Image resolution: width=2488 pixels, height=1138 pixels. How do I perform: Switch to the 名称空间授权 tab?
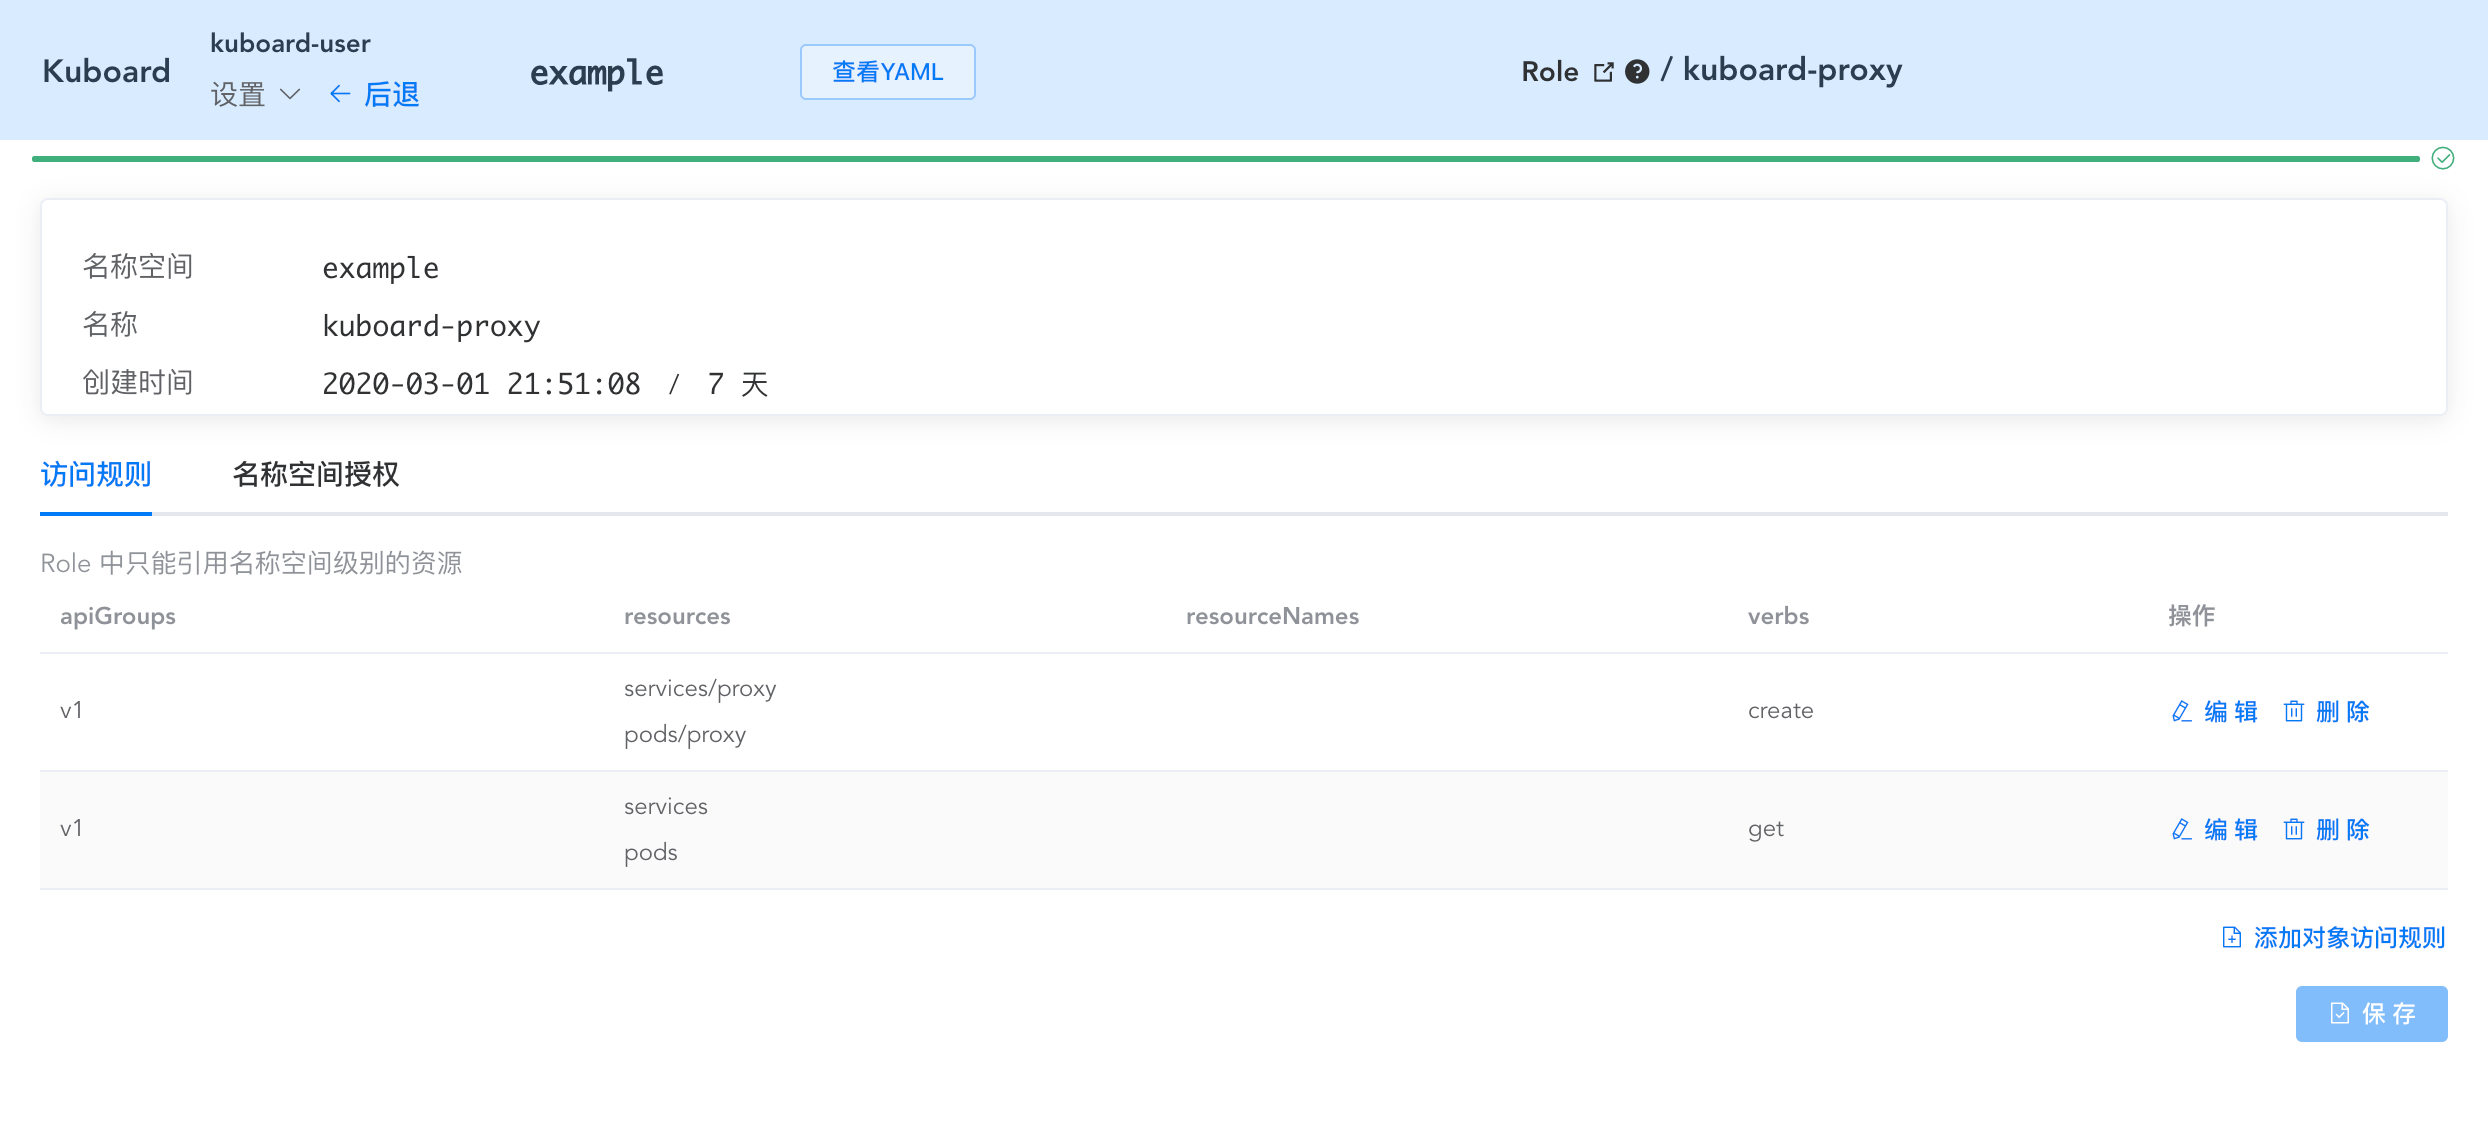coord(316,474)
